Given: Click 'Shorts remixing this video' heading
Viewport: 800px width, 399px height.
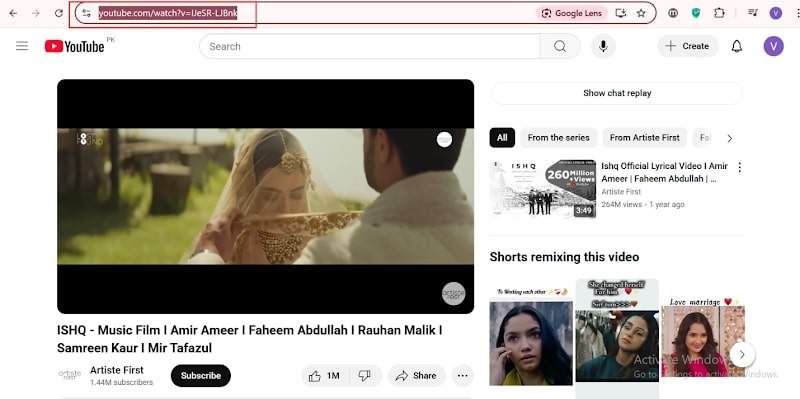Looking at the screenshot, I should pos(564,257).
